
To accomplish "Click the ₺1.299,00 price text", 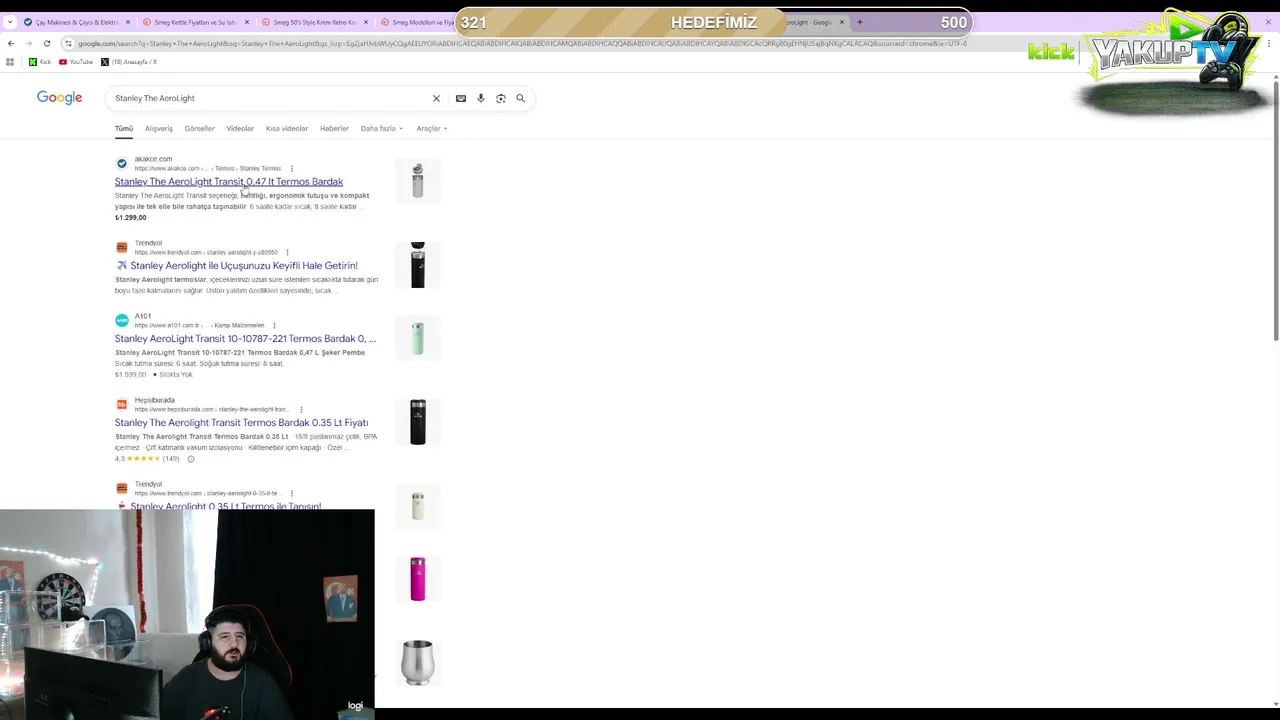I will (x=130, y=218).
